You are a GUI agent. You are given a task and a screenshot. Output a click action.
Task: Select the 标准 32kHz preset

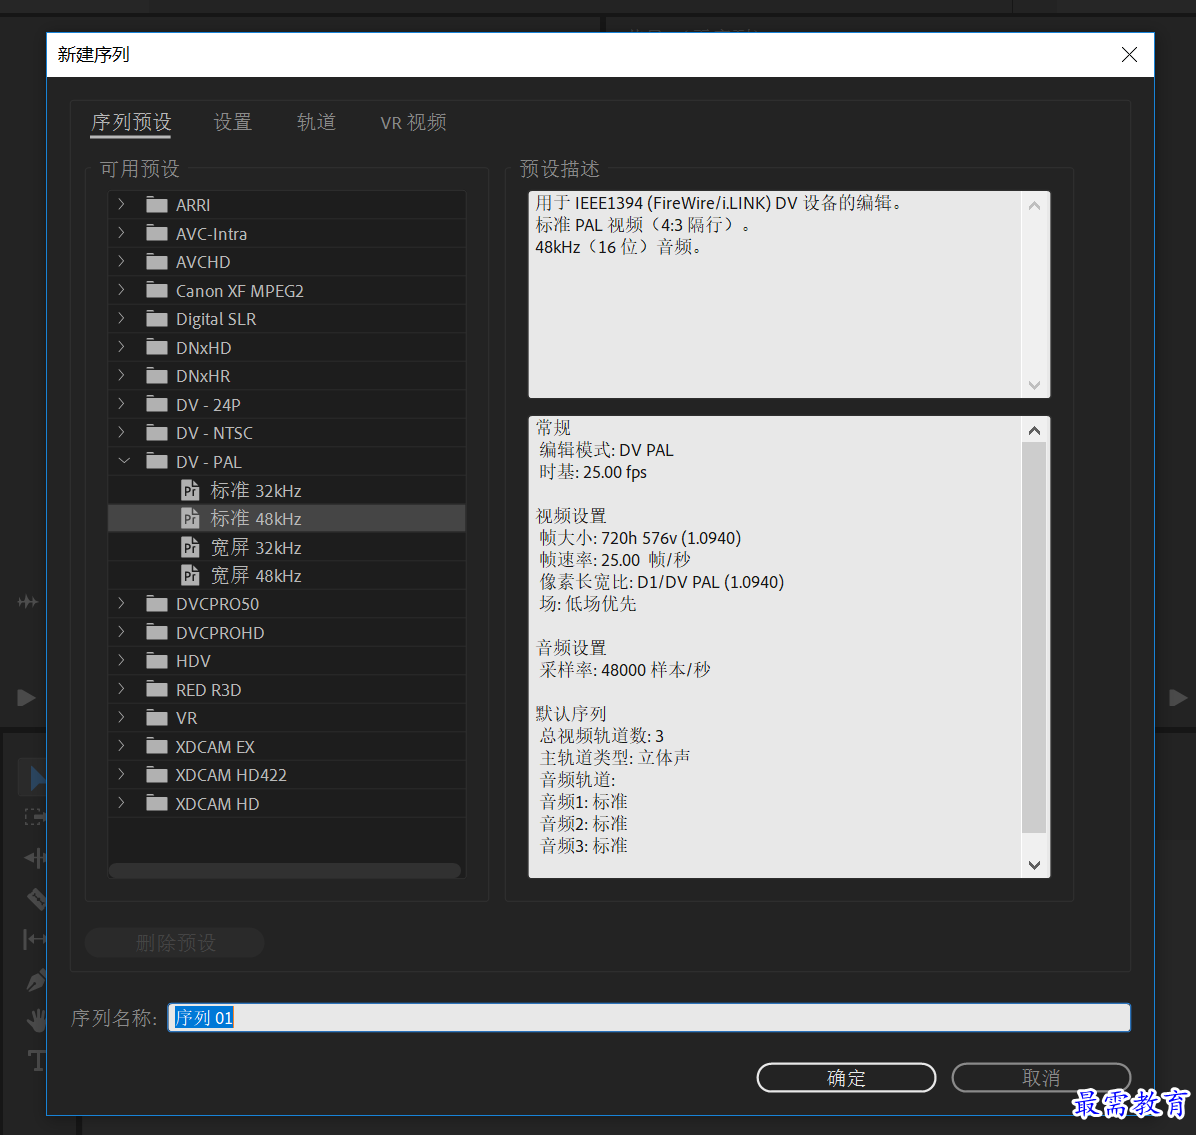287,490
